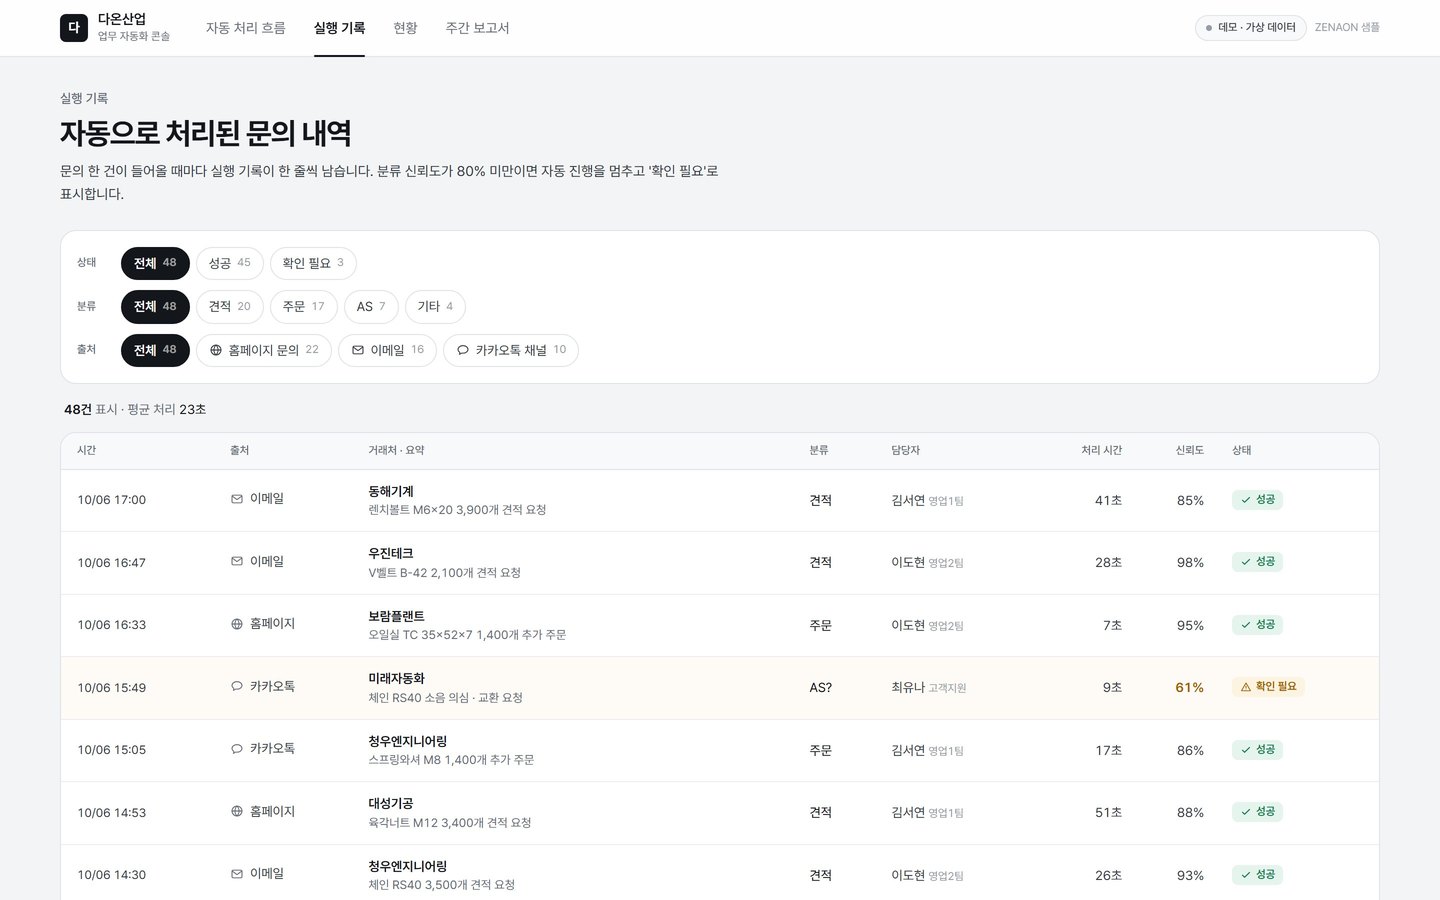The height and width of the screenshot is (900, 1440).
Task: Click 동해기계 company name
Action: click(391, 491)
